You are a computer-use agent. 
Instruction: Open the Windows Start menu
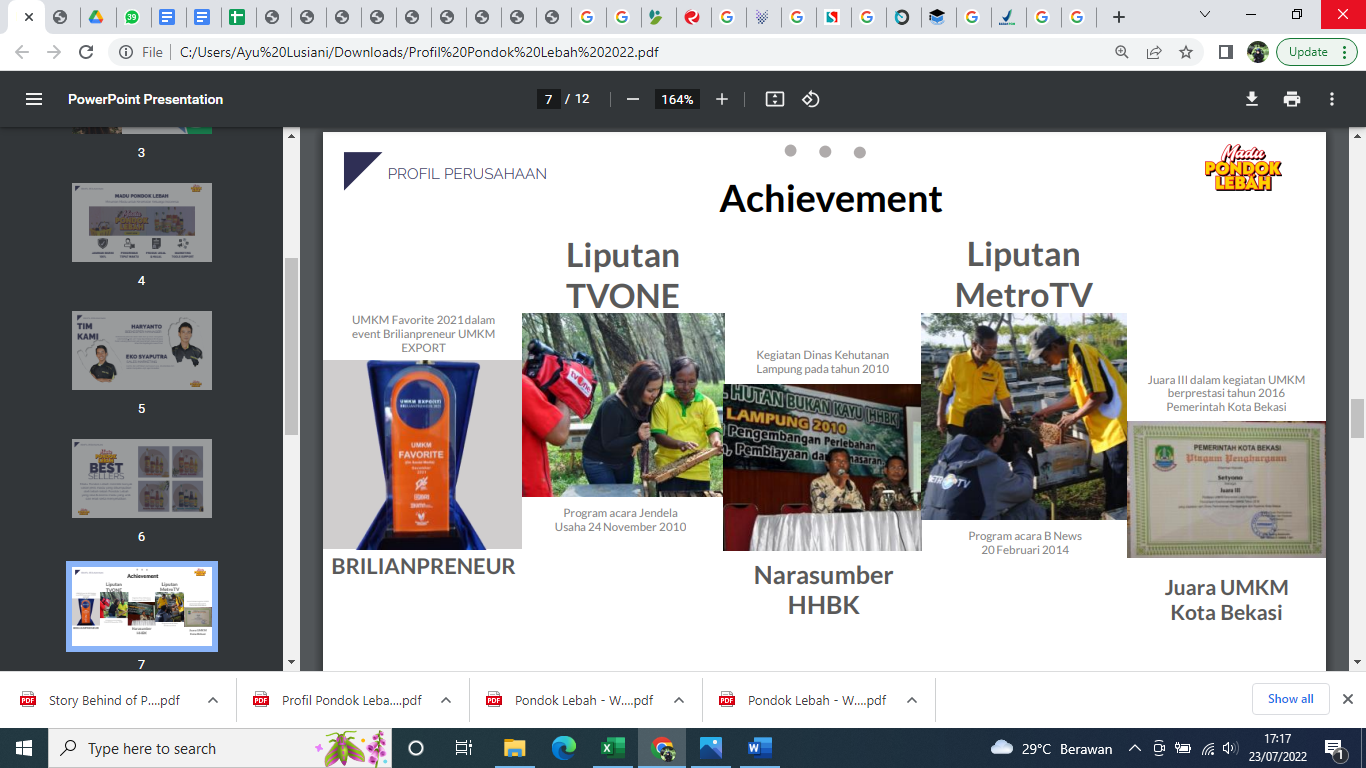coord(24,748)
